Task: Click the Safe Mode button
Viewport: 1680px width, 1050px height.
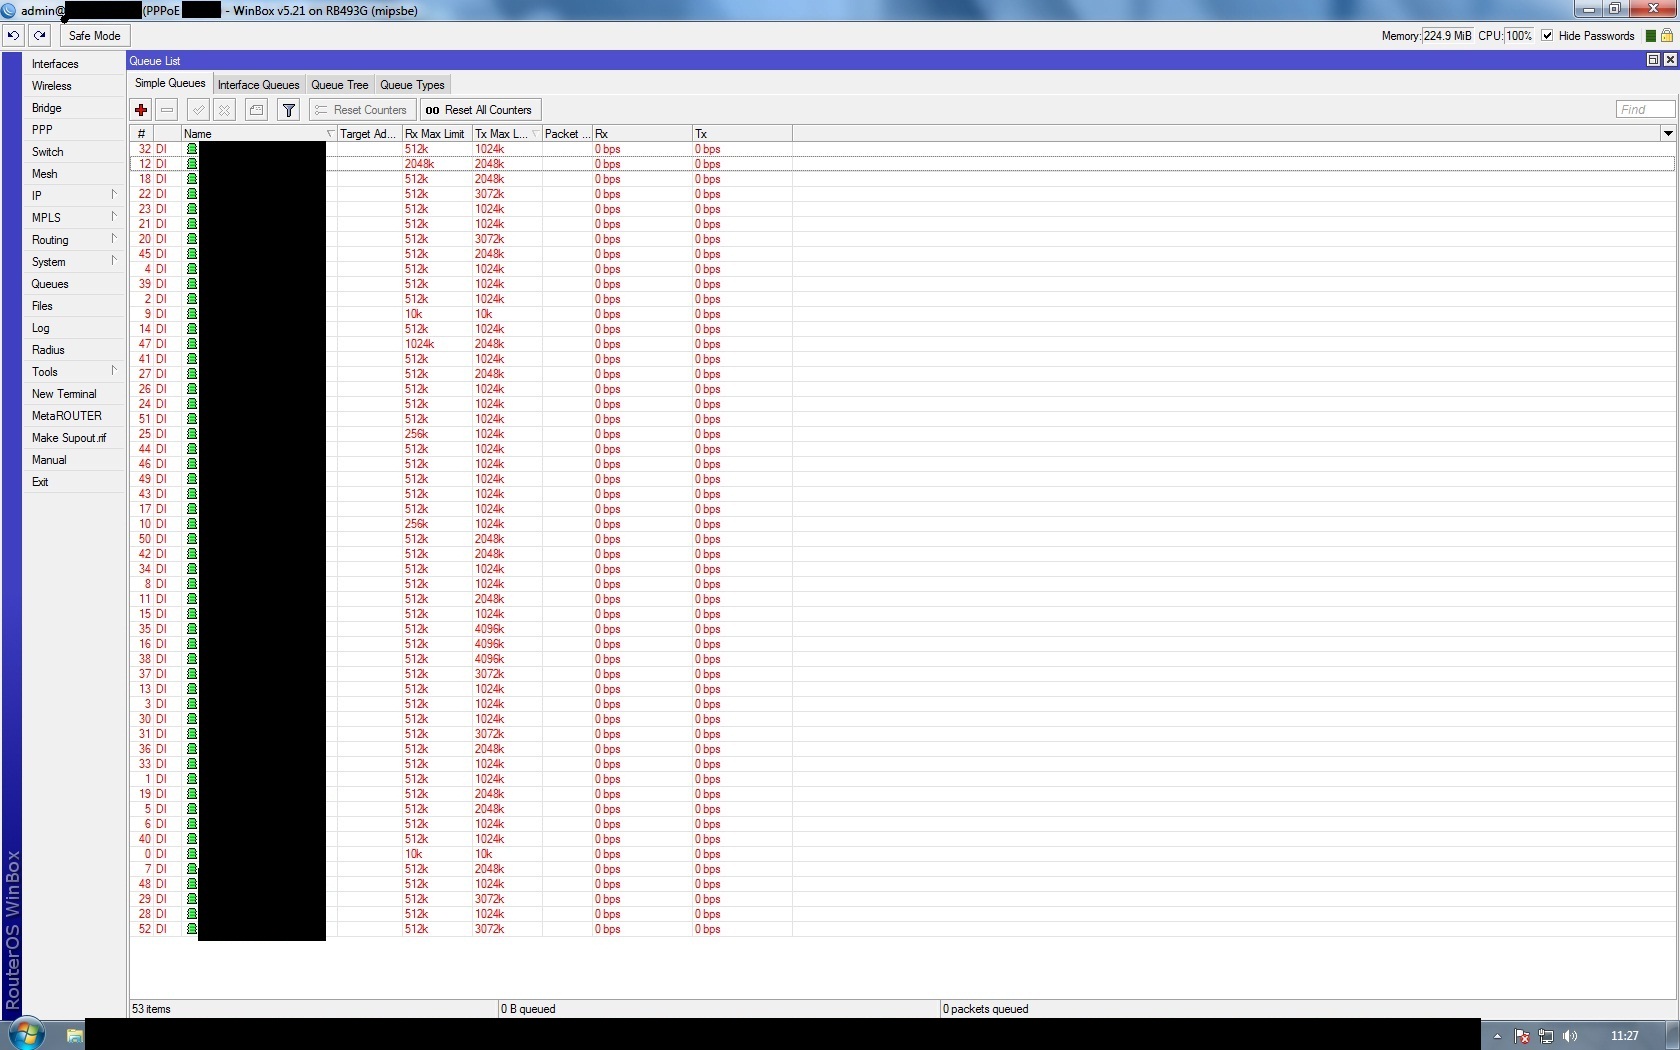Action: pyautogui.click(x=94, y=36)
